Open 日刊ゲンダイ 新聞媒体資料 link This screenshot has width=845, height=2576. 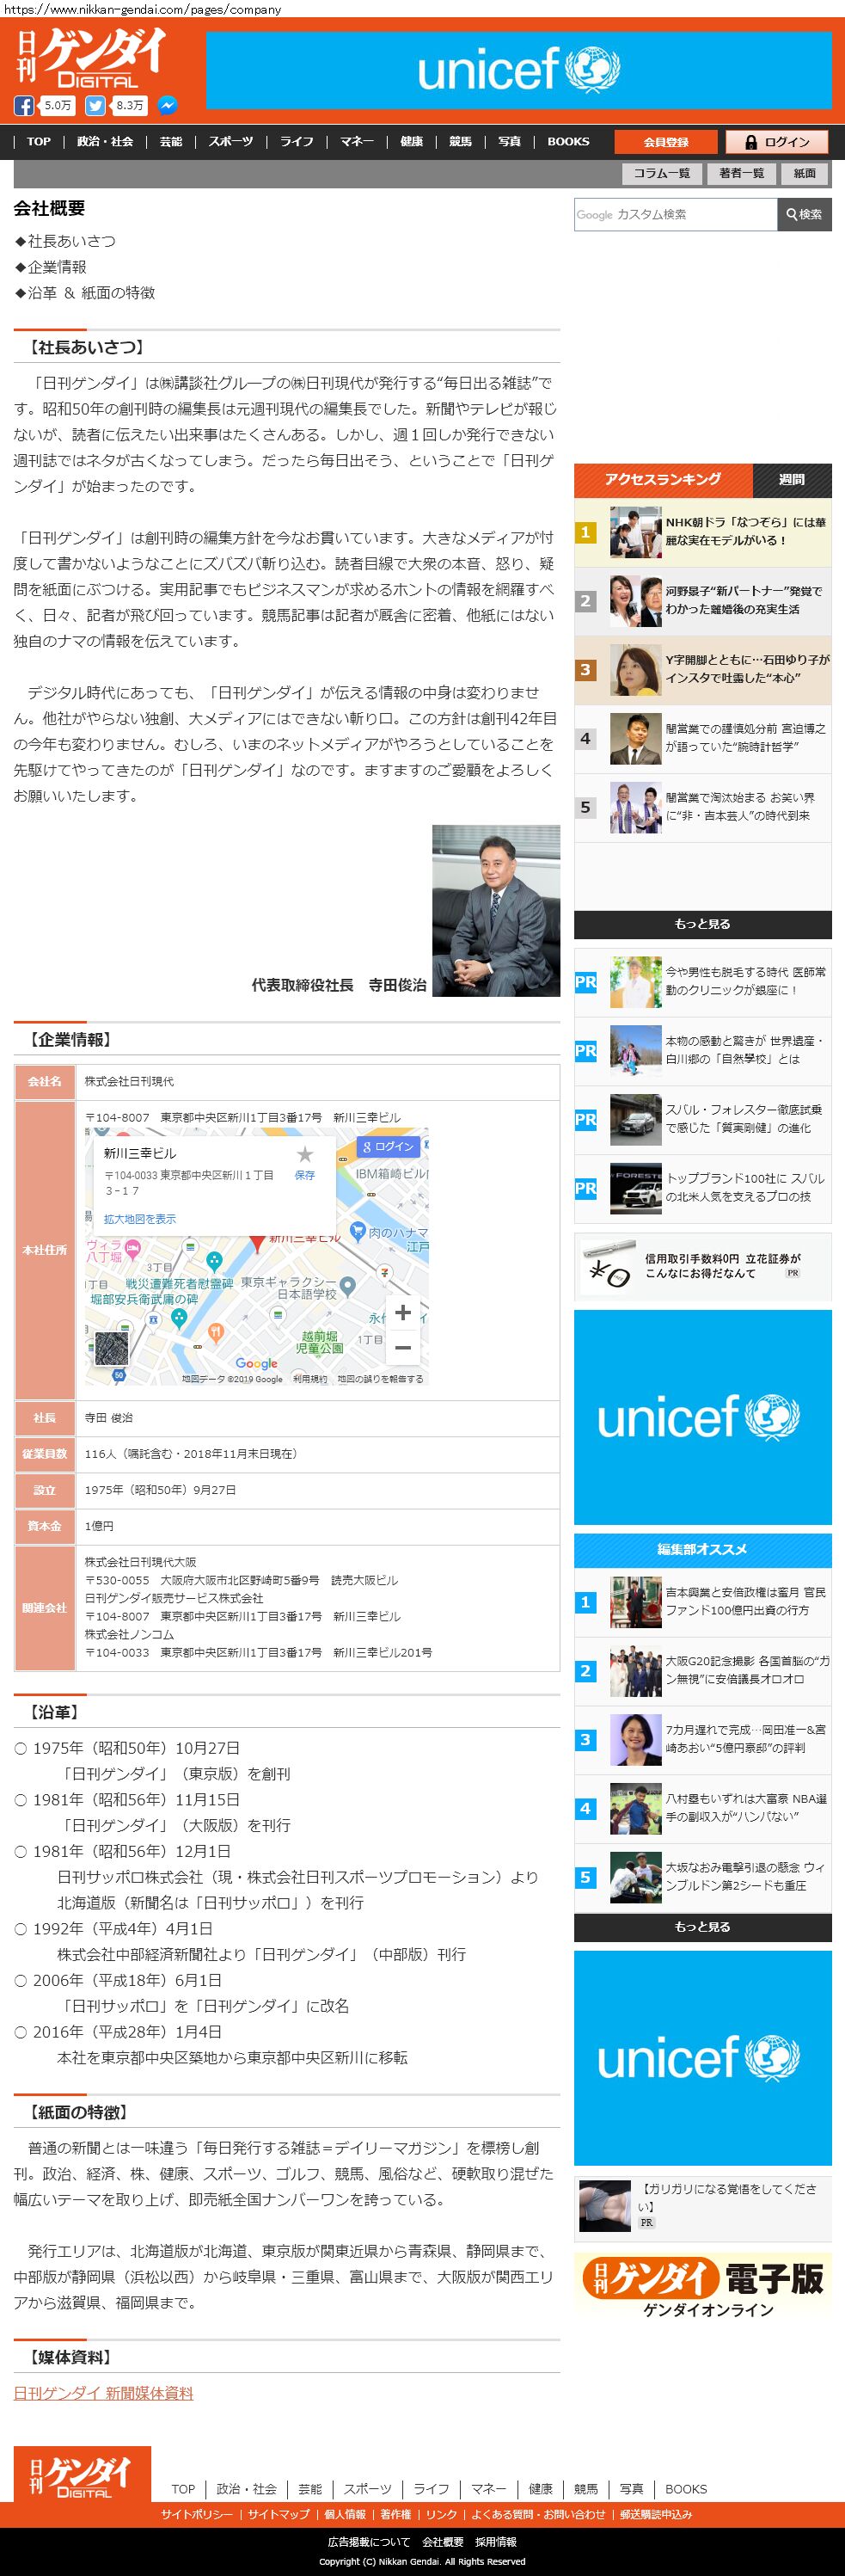(103, 2393)
